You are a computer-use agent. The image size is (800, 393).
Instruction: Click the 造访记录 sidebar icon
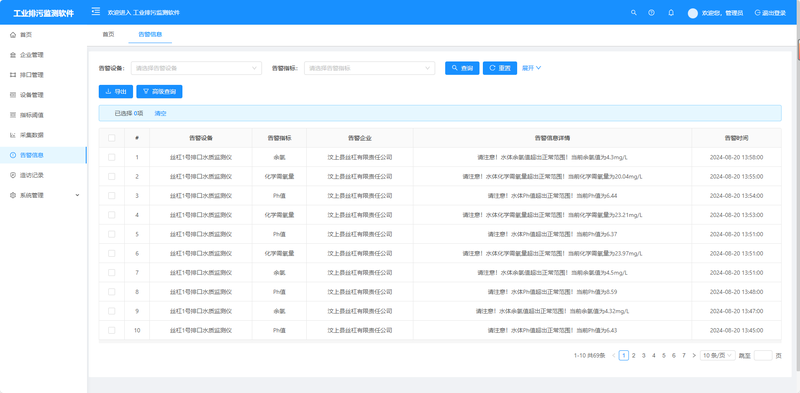[x=13, y=175]
